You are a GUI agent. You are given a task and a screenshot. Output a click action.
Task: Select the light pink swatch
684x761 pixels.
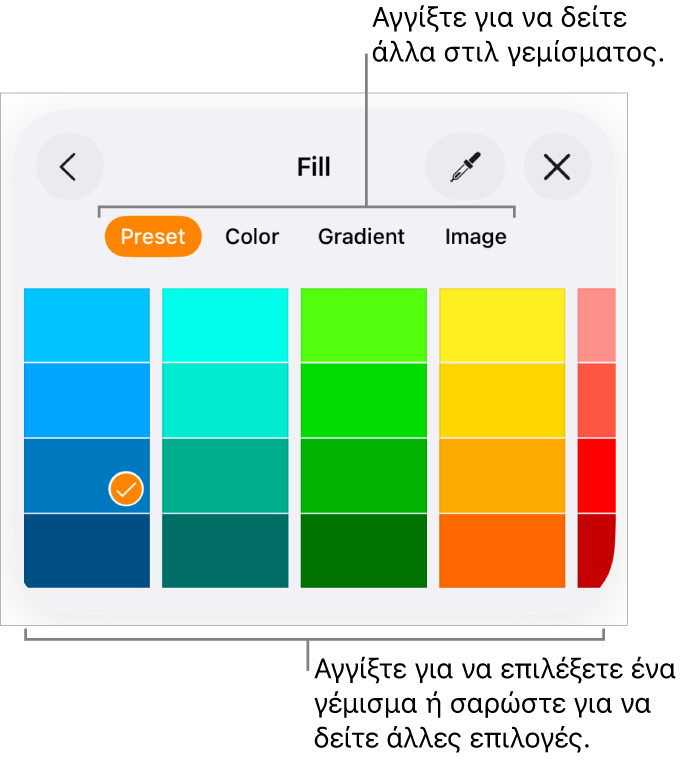tap(597, 325)
